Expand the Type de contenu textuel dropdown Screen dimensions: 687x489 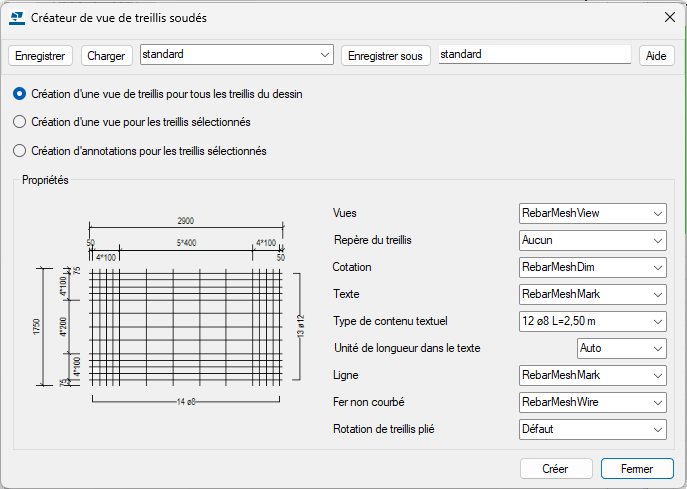592,321
